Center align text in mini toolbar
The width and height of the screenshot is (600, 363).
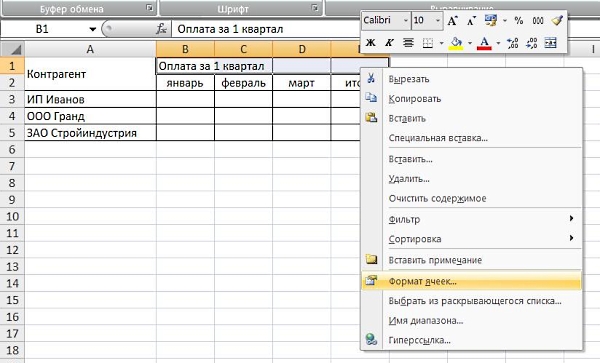coord(408,42)
